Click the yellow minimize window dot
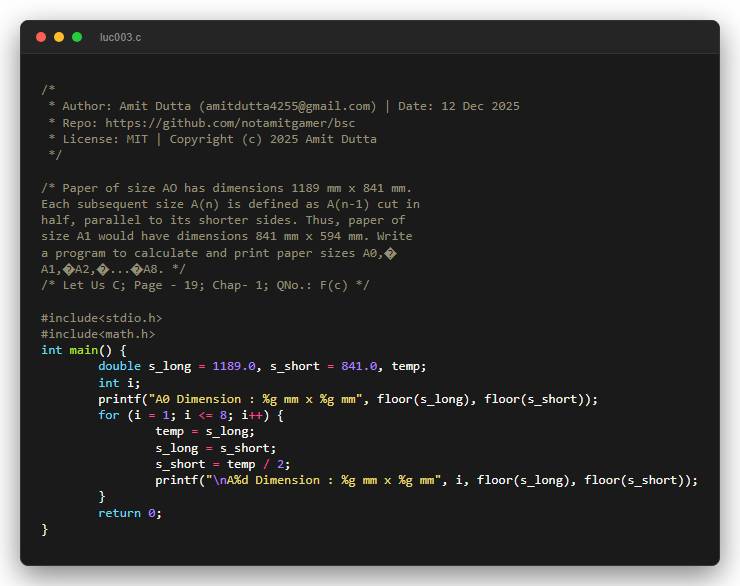 tap(59, 37)
